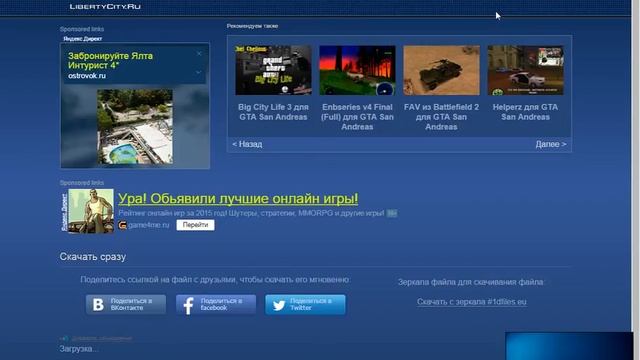Click the 18+ age badge in ad
This screenshot has height=360, width=640.
391,213
